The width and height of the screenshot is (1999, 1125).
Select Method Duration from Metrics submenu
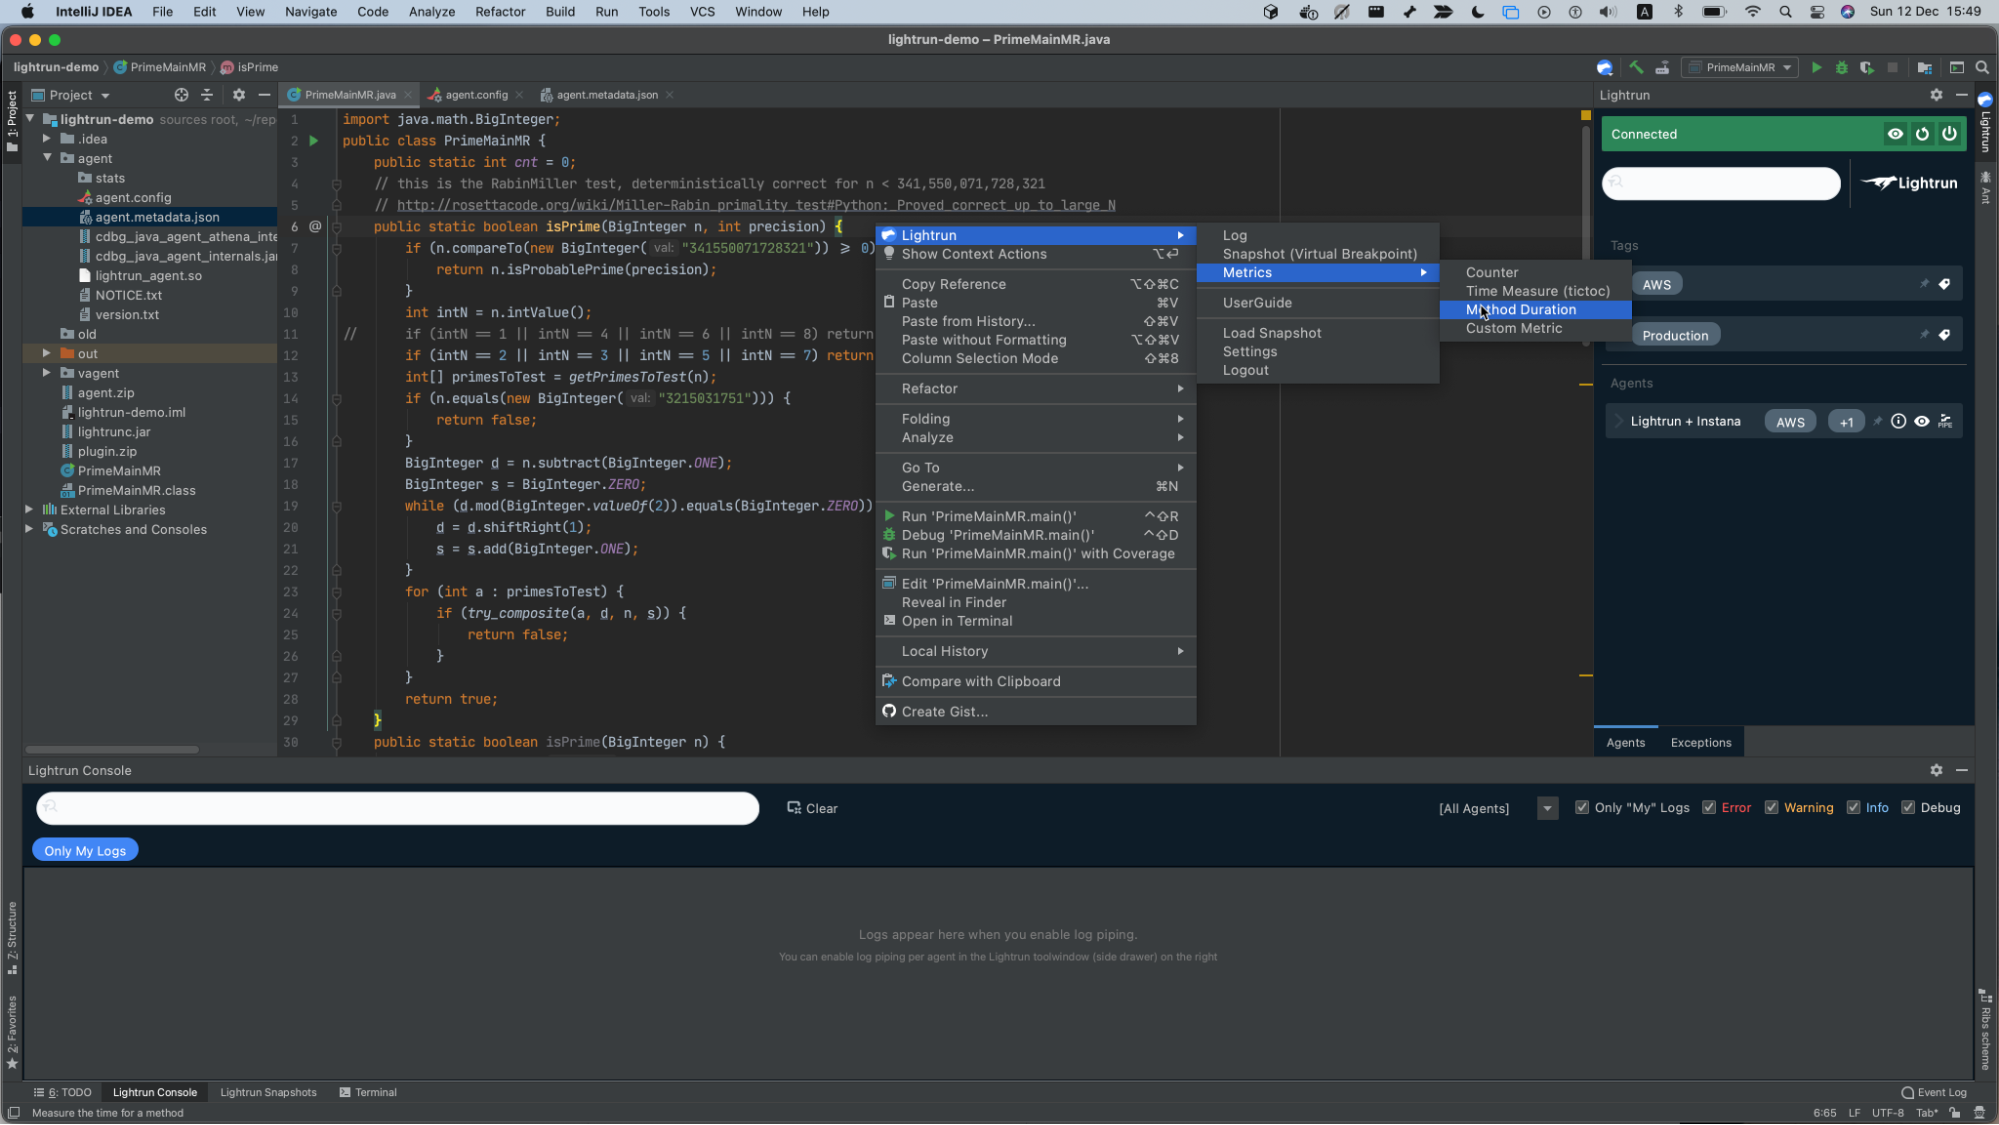click(1520, 310)
